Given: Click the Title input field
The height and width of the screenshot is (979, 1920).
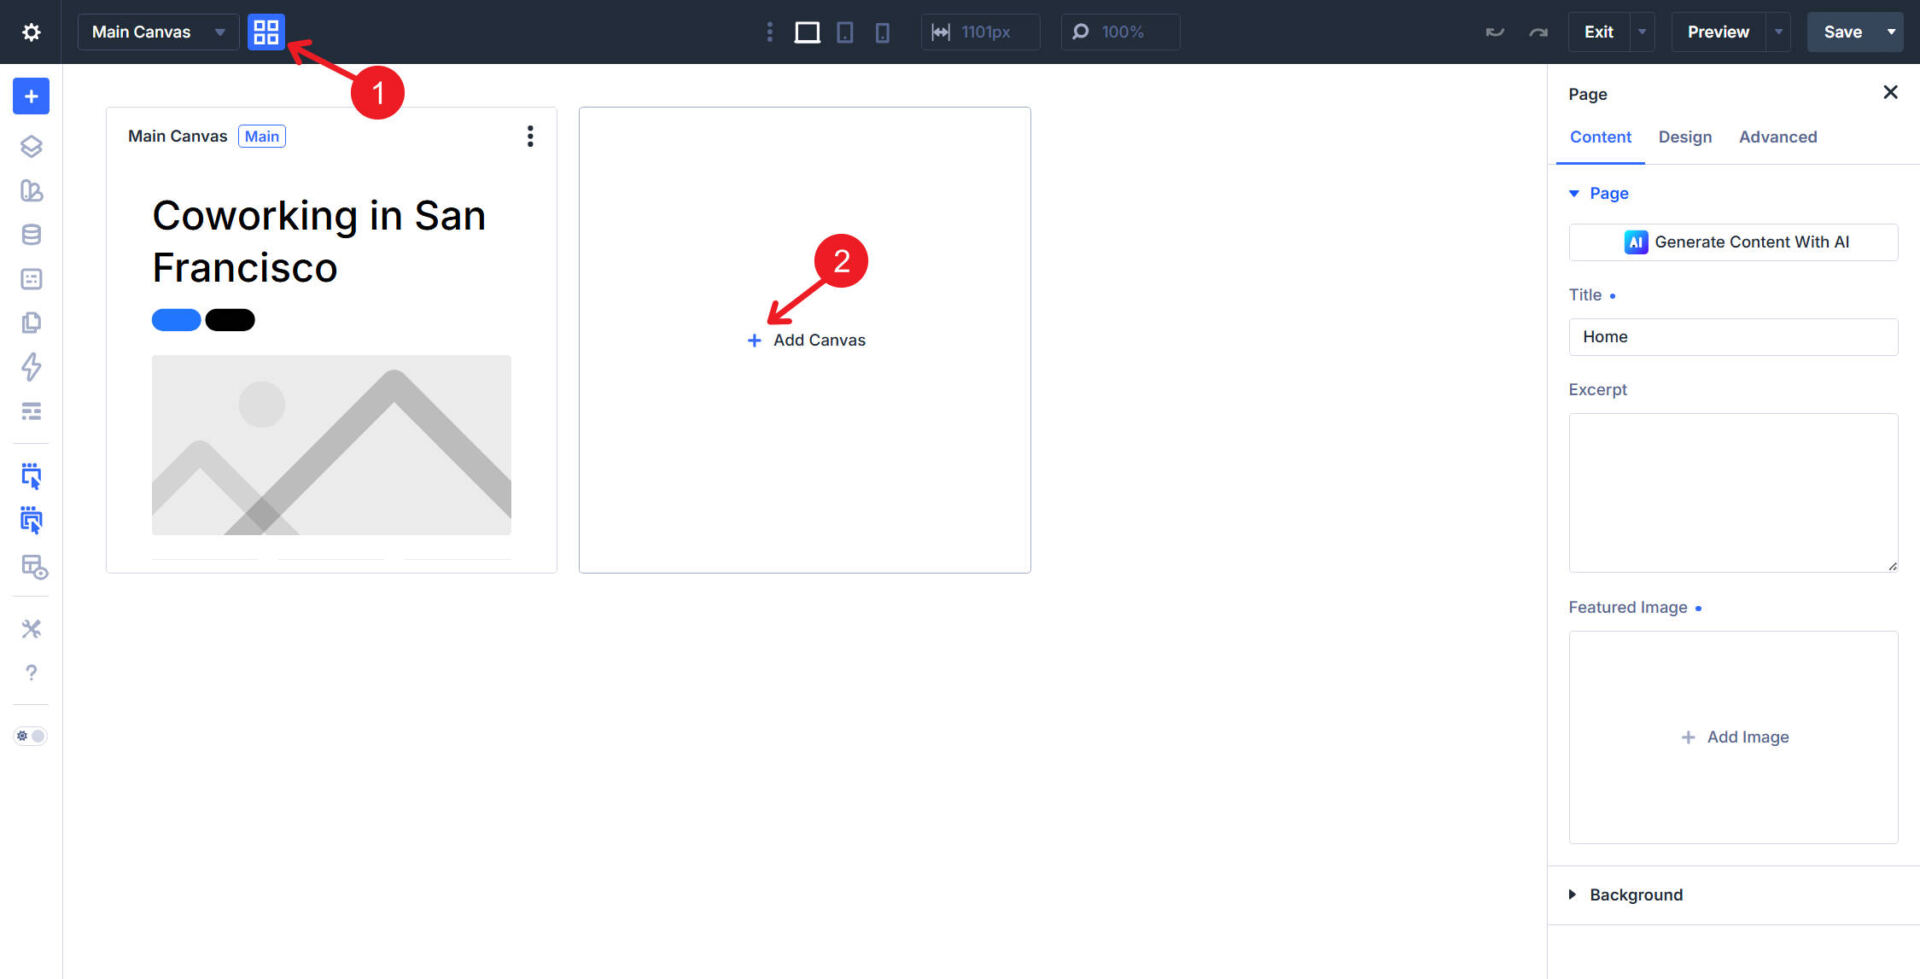Looking at the screenshot, I should [x=1733, y=337].
